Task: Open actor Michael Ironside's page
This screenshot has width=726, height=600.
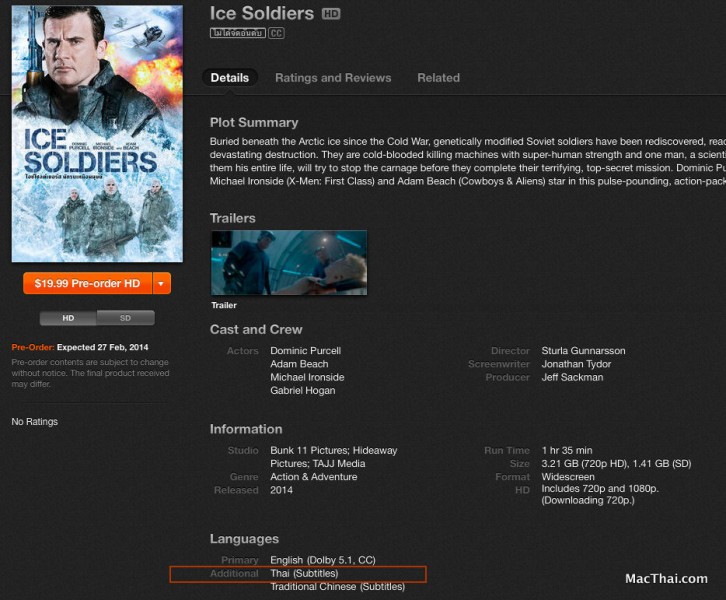Action: [x=307, y=377]
